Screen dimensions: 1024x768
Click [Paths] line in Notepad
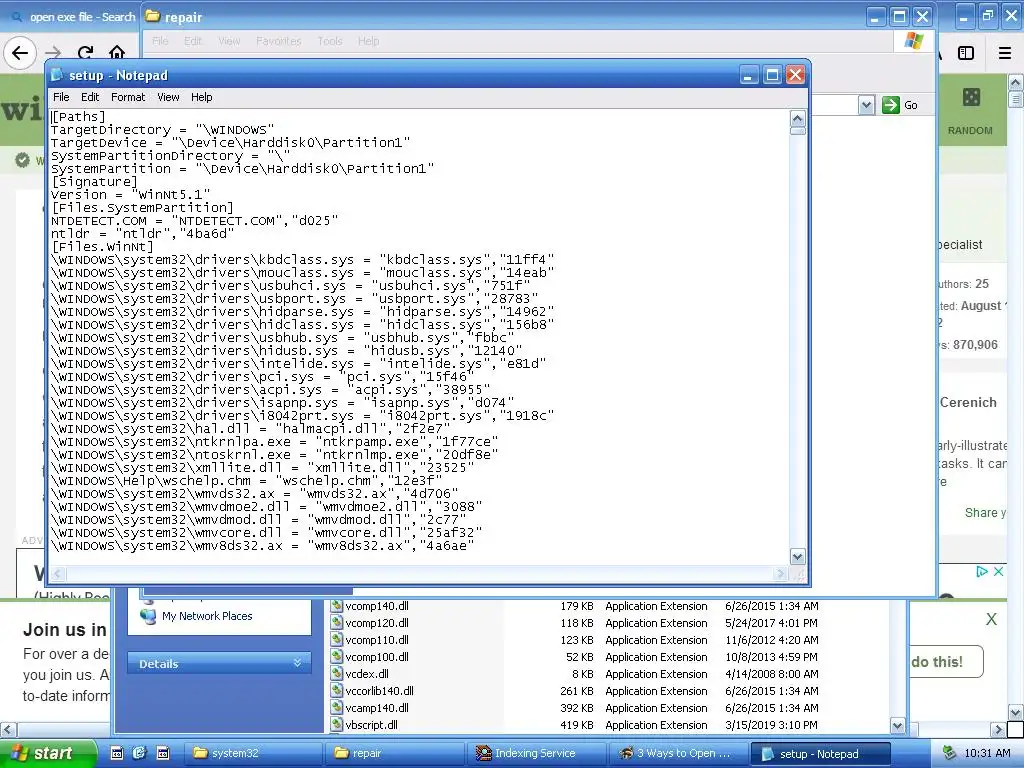(78, 116)
